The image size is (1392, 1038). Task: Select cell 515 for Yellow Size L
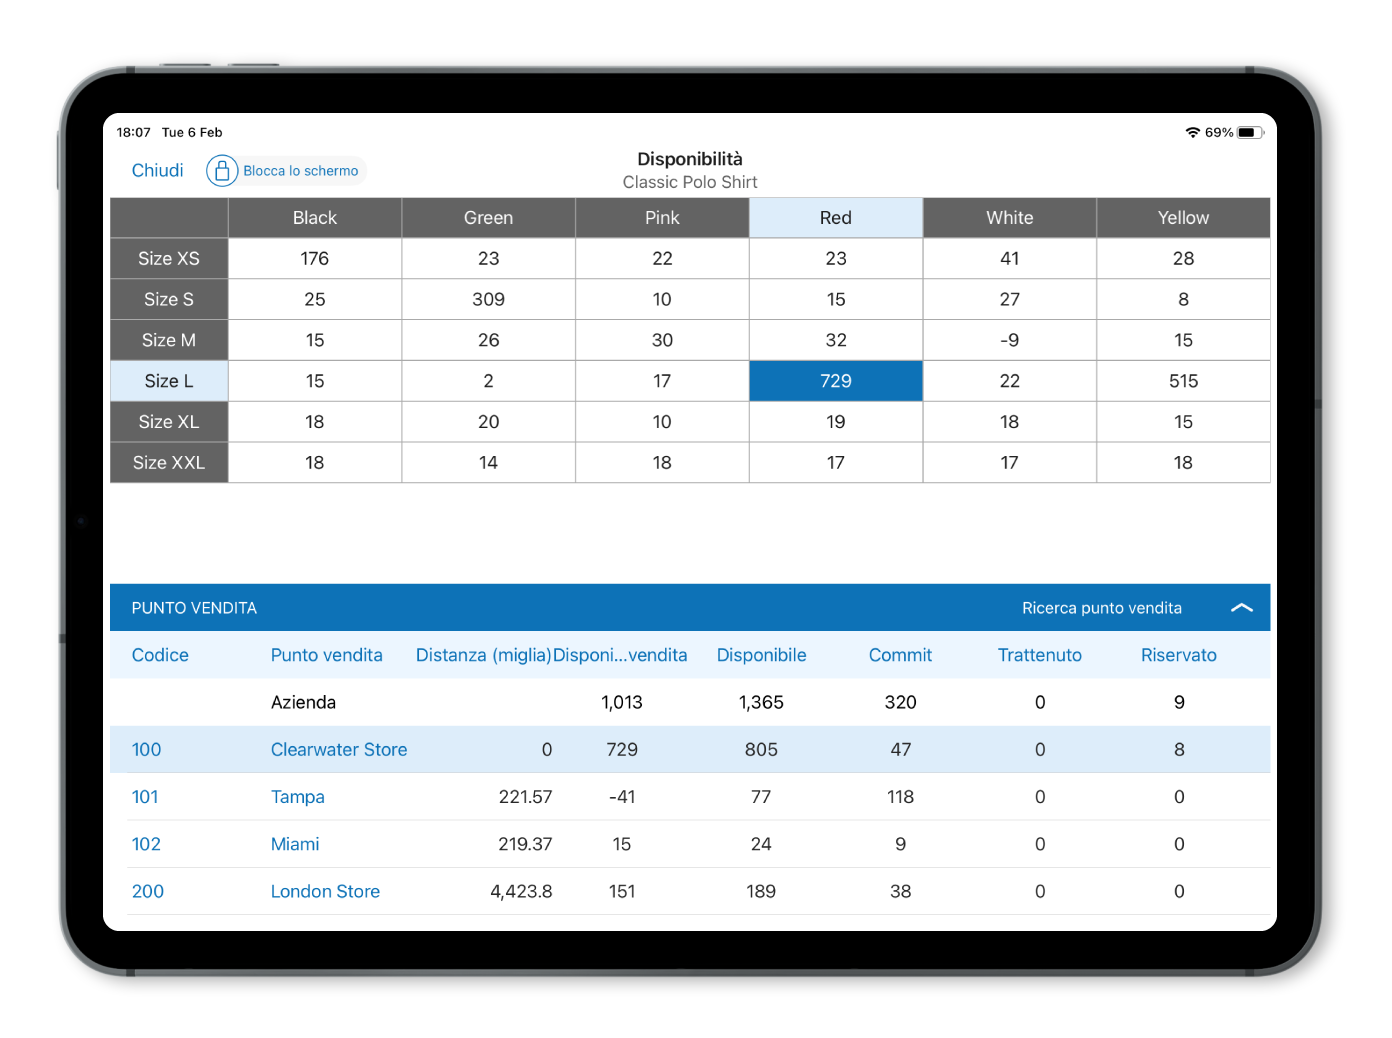point(1183,381)
